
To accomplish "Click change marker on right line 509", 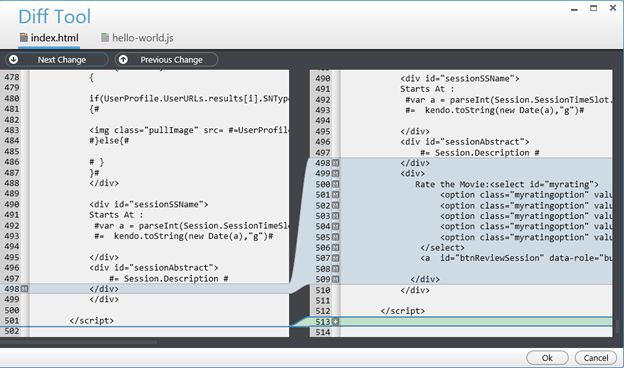I will (335, 279).
